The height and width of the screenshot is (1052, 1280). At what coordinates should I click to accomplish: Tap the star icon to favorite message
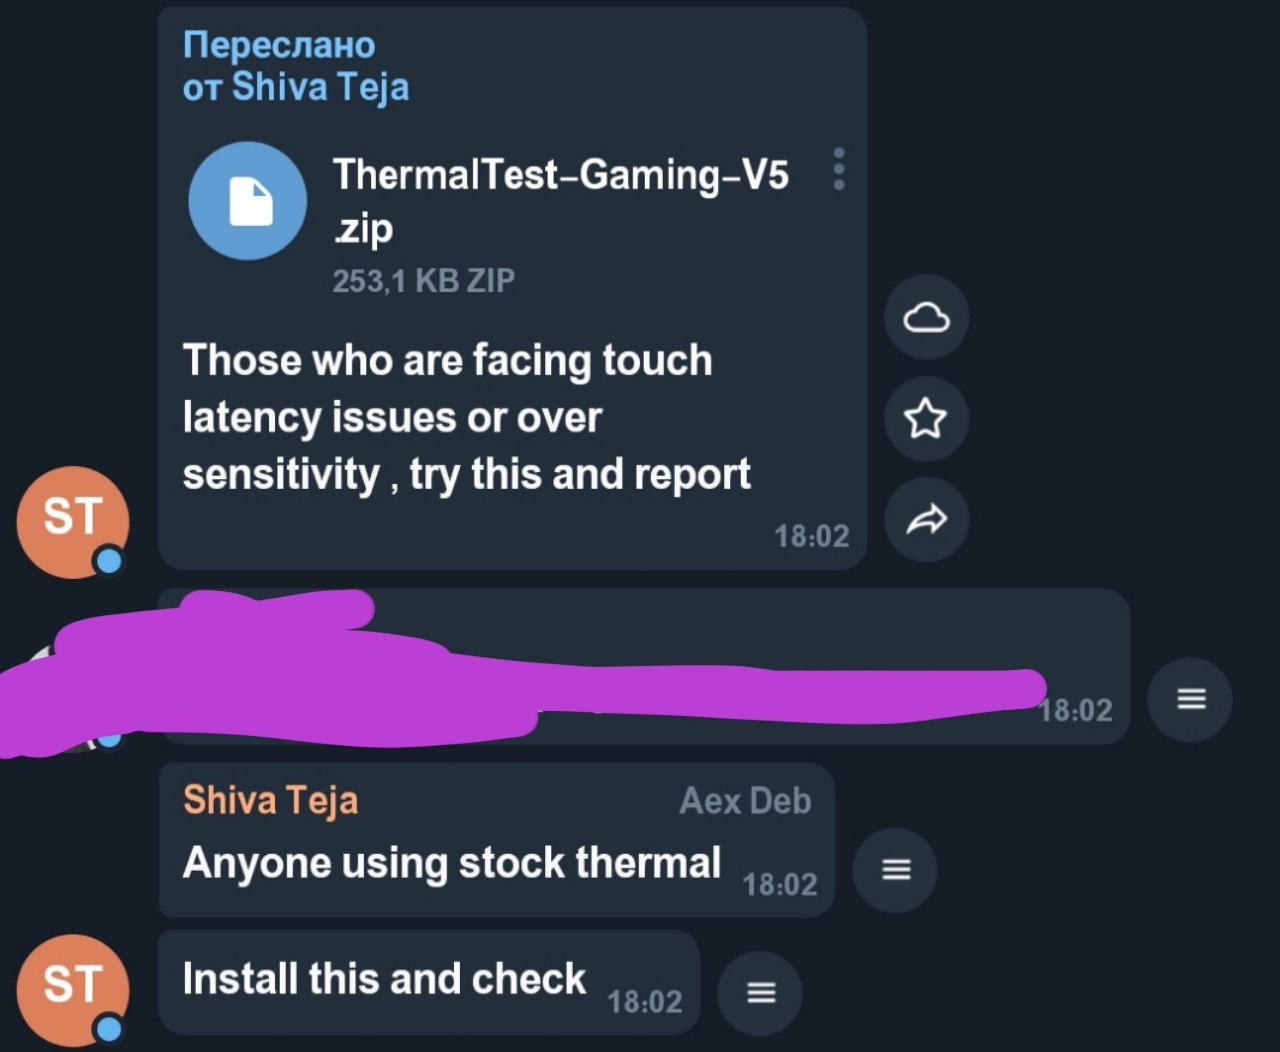click(927, 419)
